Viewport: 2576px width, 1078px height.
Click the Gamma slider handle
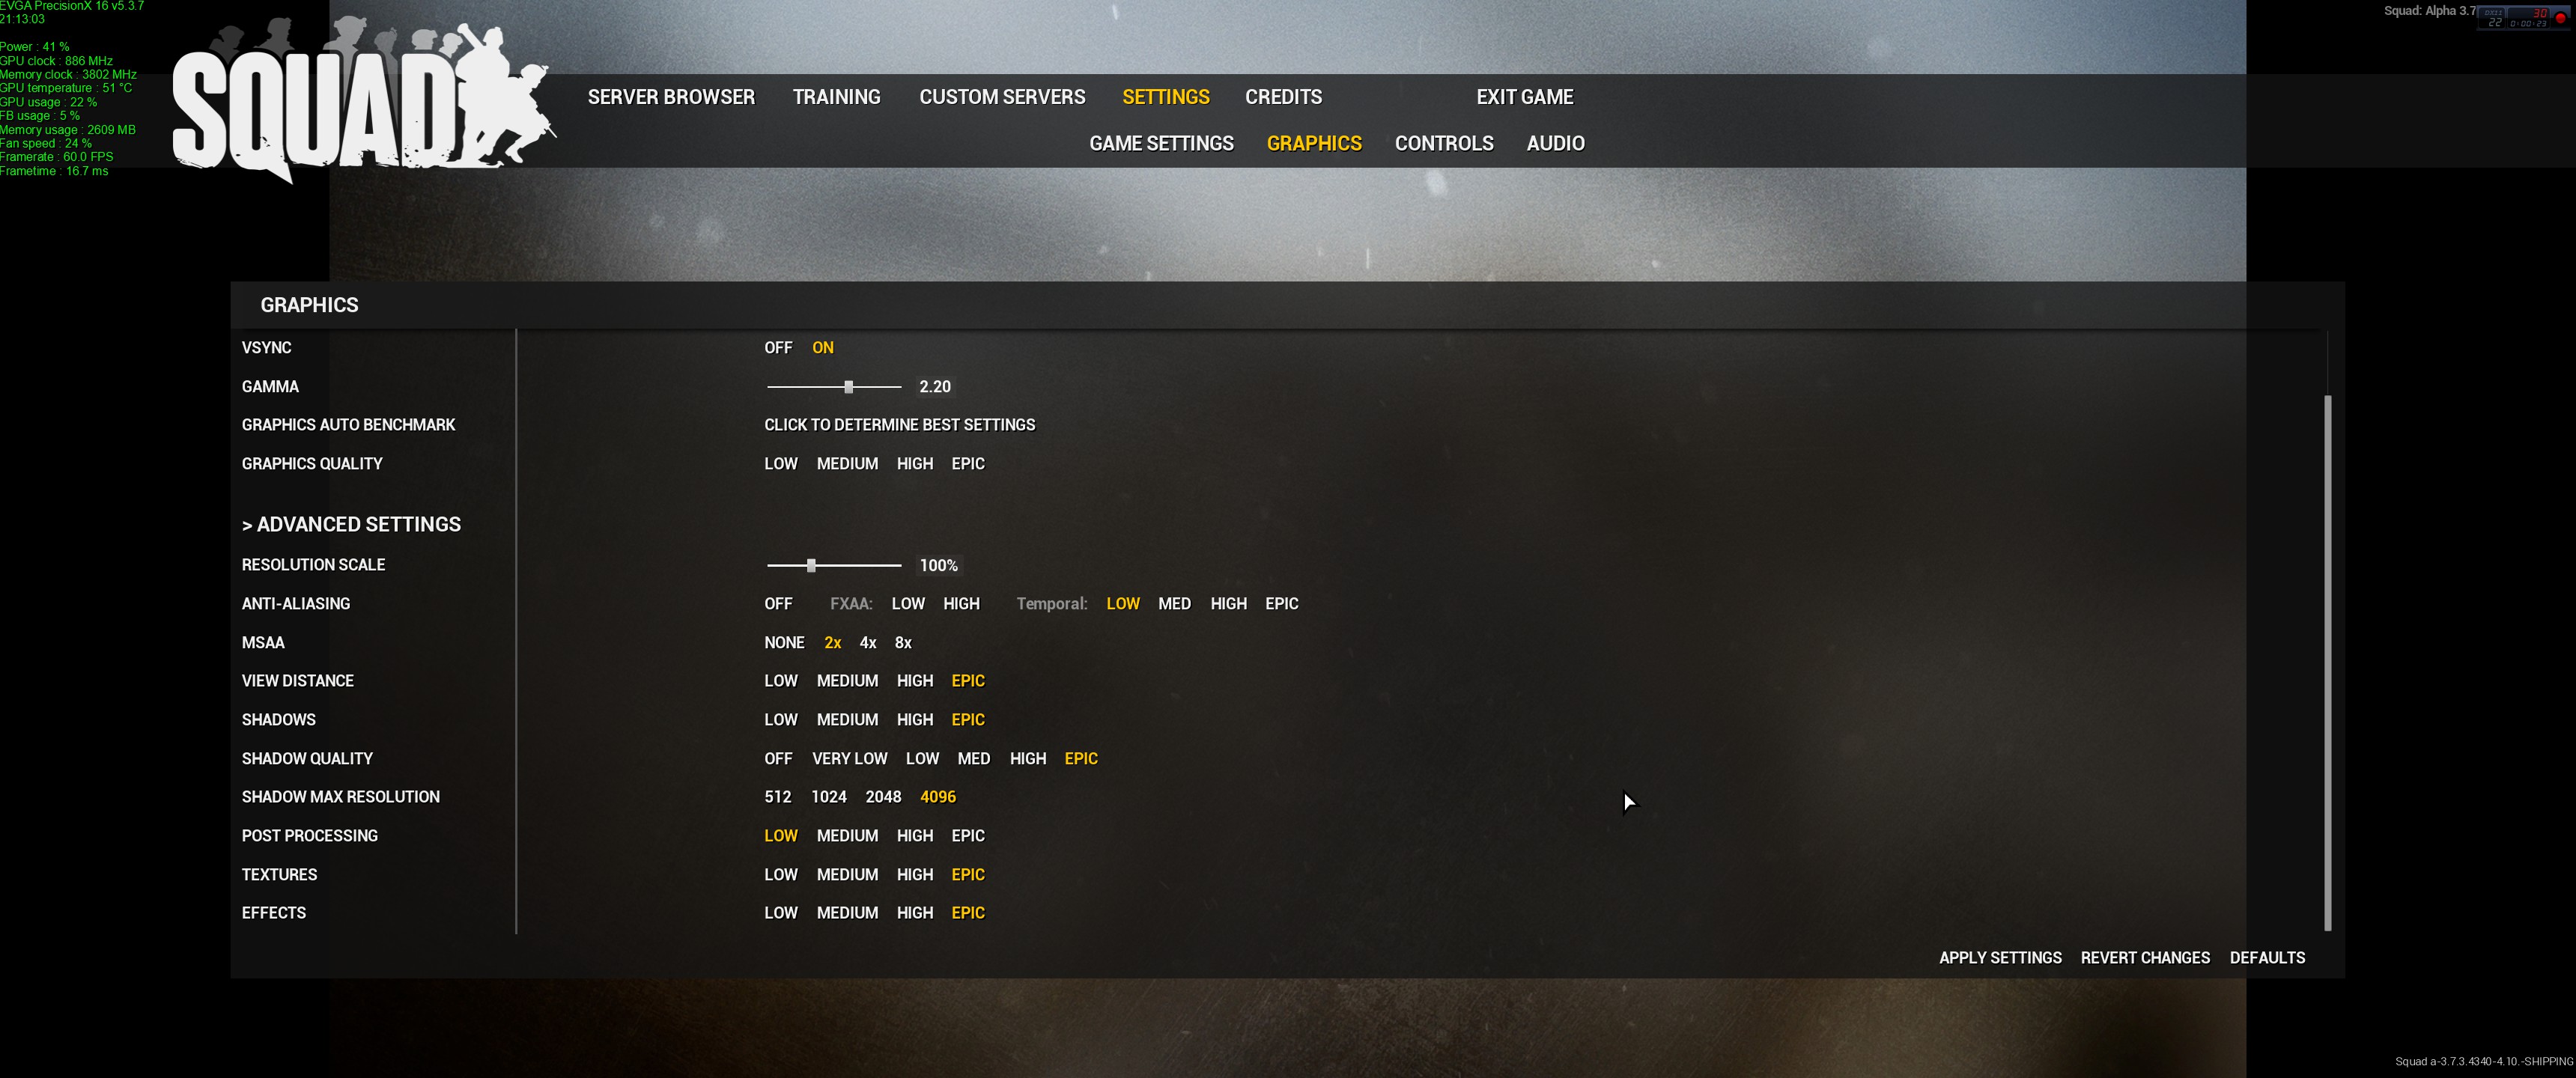(848, 386)
